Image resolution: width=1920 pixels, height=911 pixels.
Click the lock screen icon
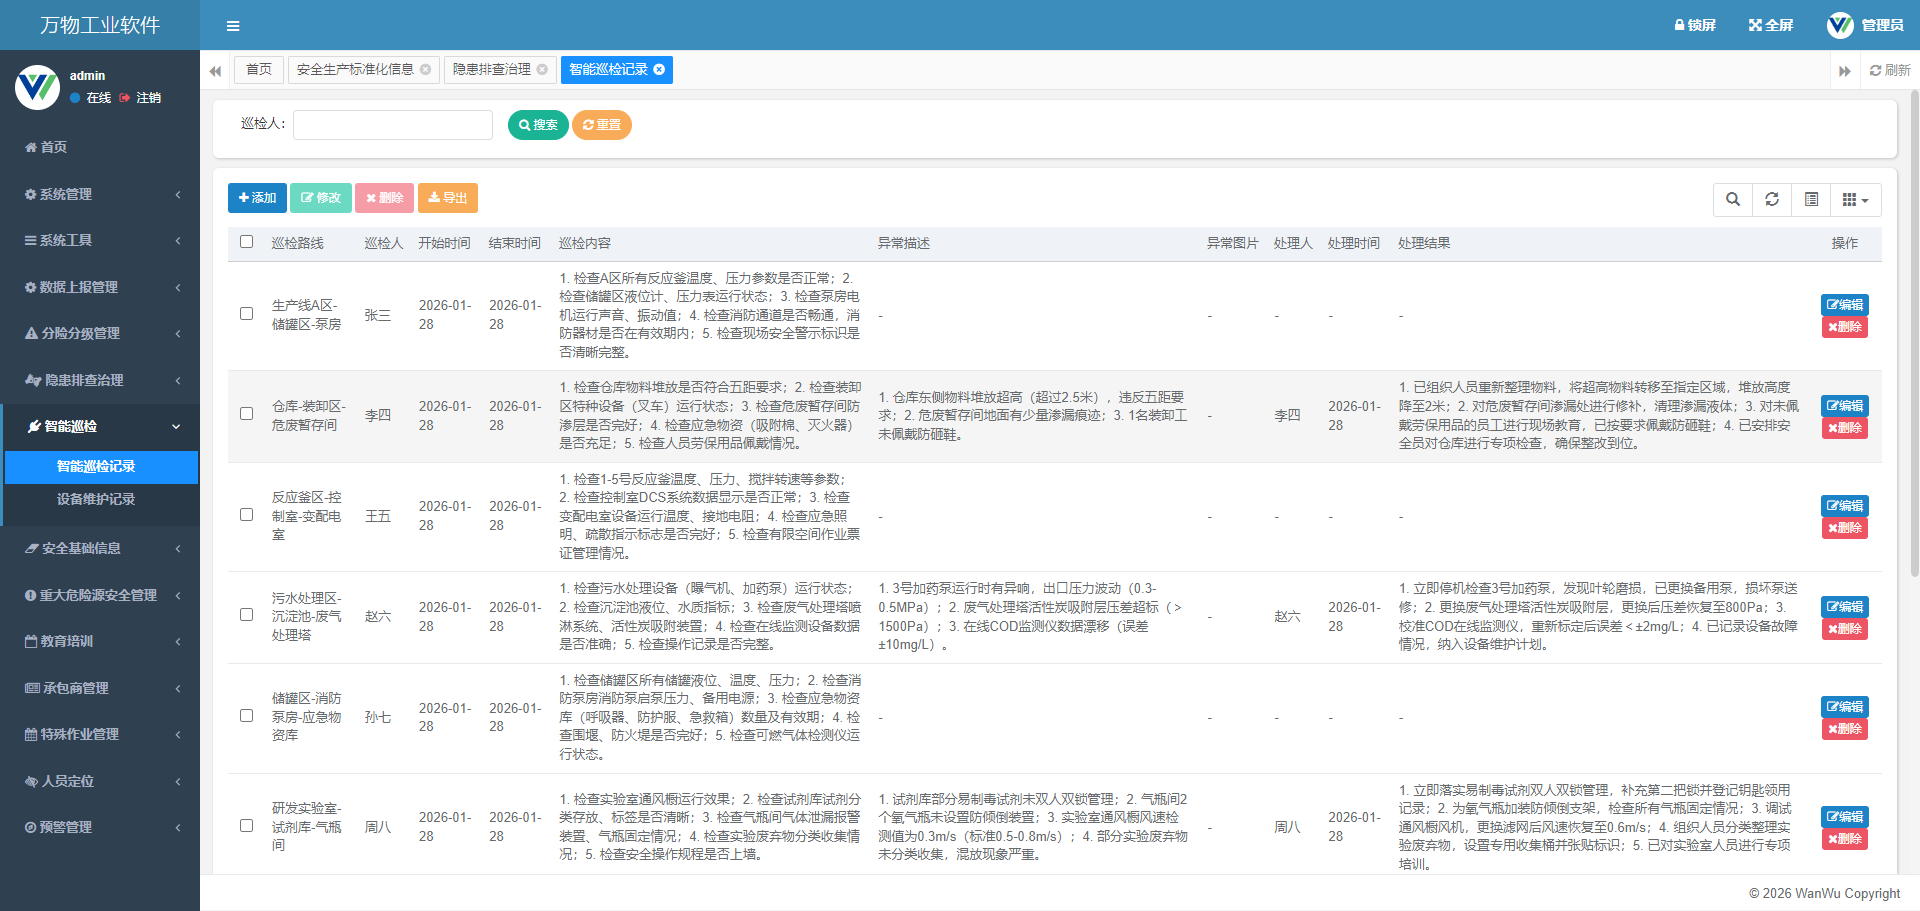click(1680, 25)
